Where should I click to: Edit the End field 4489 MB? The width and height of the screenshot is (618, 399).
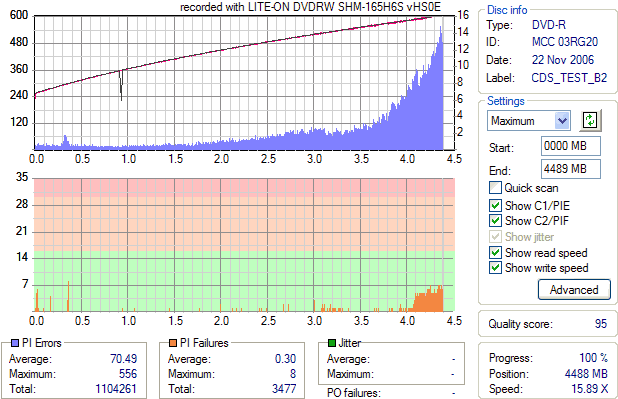(571, 169)
